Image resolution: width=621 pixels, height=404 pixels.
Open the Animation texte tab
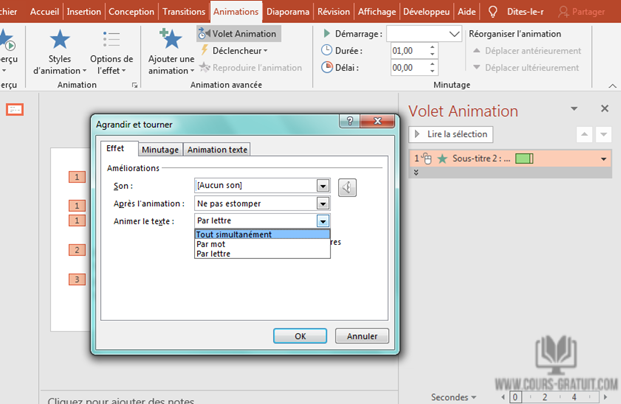(x=217, y=149)
